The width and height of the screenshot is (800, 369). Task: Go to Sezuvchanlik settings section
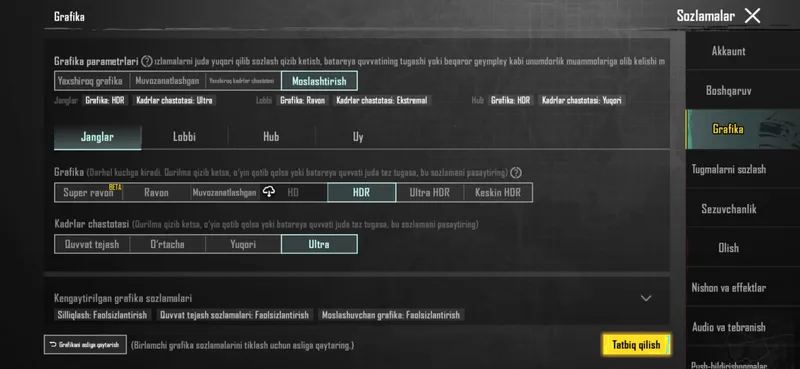click(x=729, y=209)
